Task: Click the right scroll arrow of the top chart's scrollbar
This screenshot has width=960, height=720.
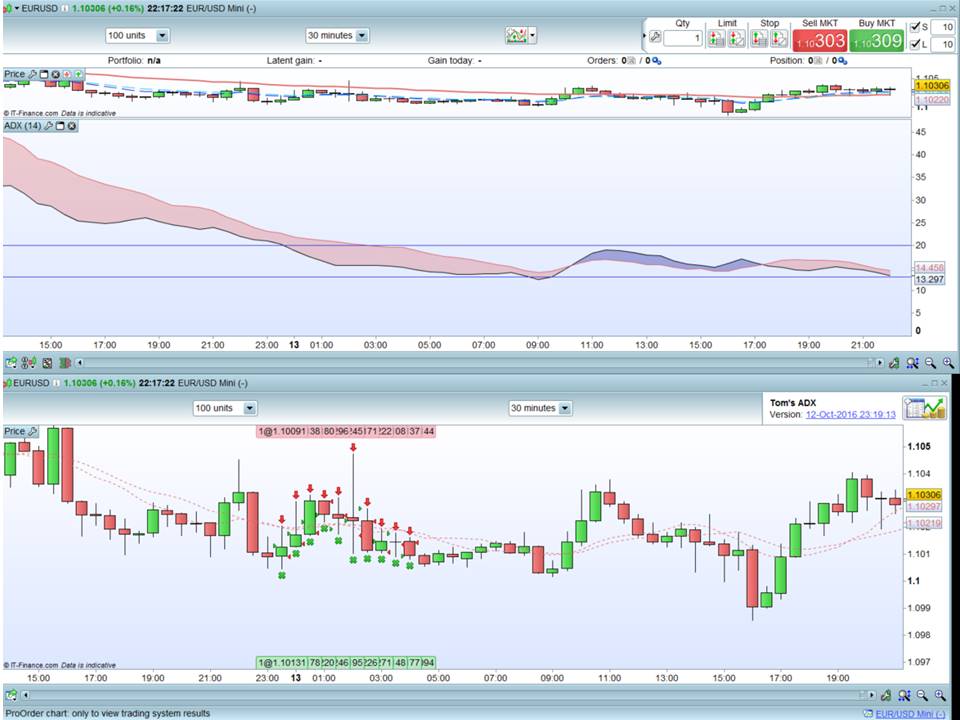Action: point(880,363)
